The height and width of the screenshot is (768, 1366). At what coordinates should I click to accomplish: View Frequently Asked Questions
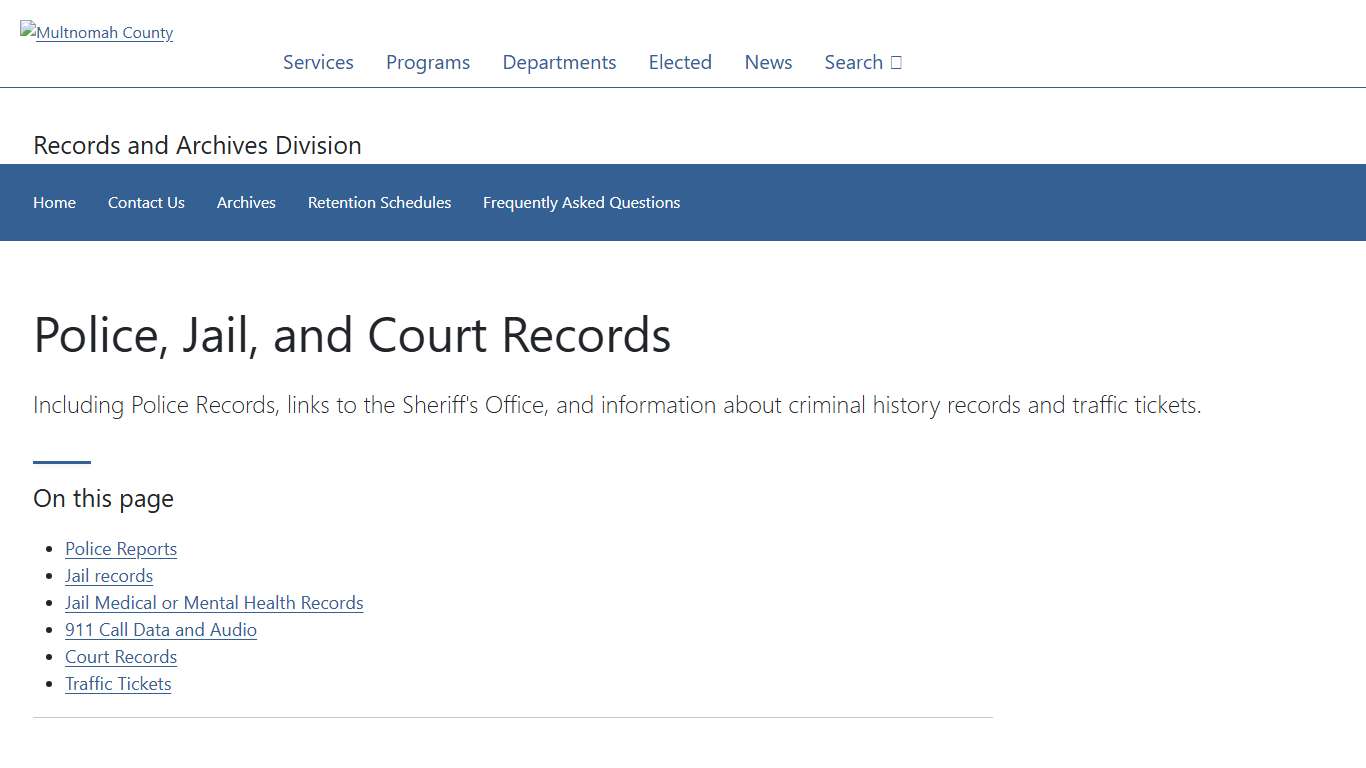click(x=581, y=202)
